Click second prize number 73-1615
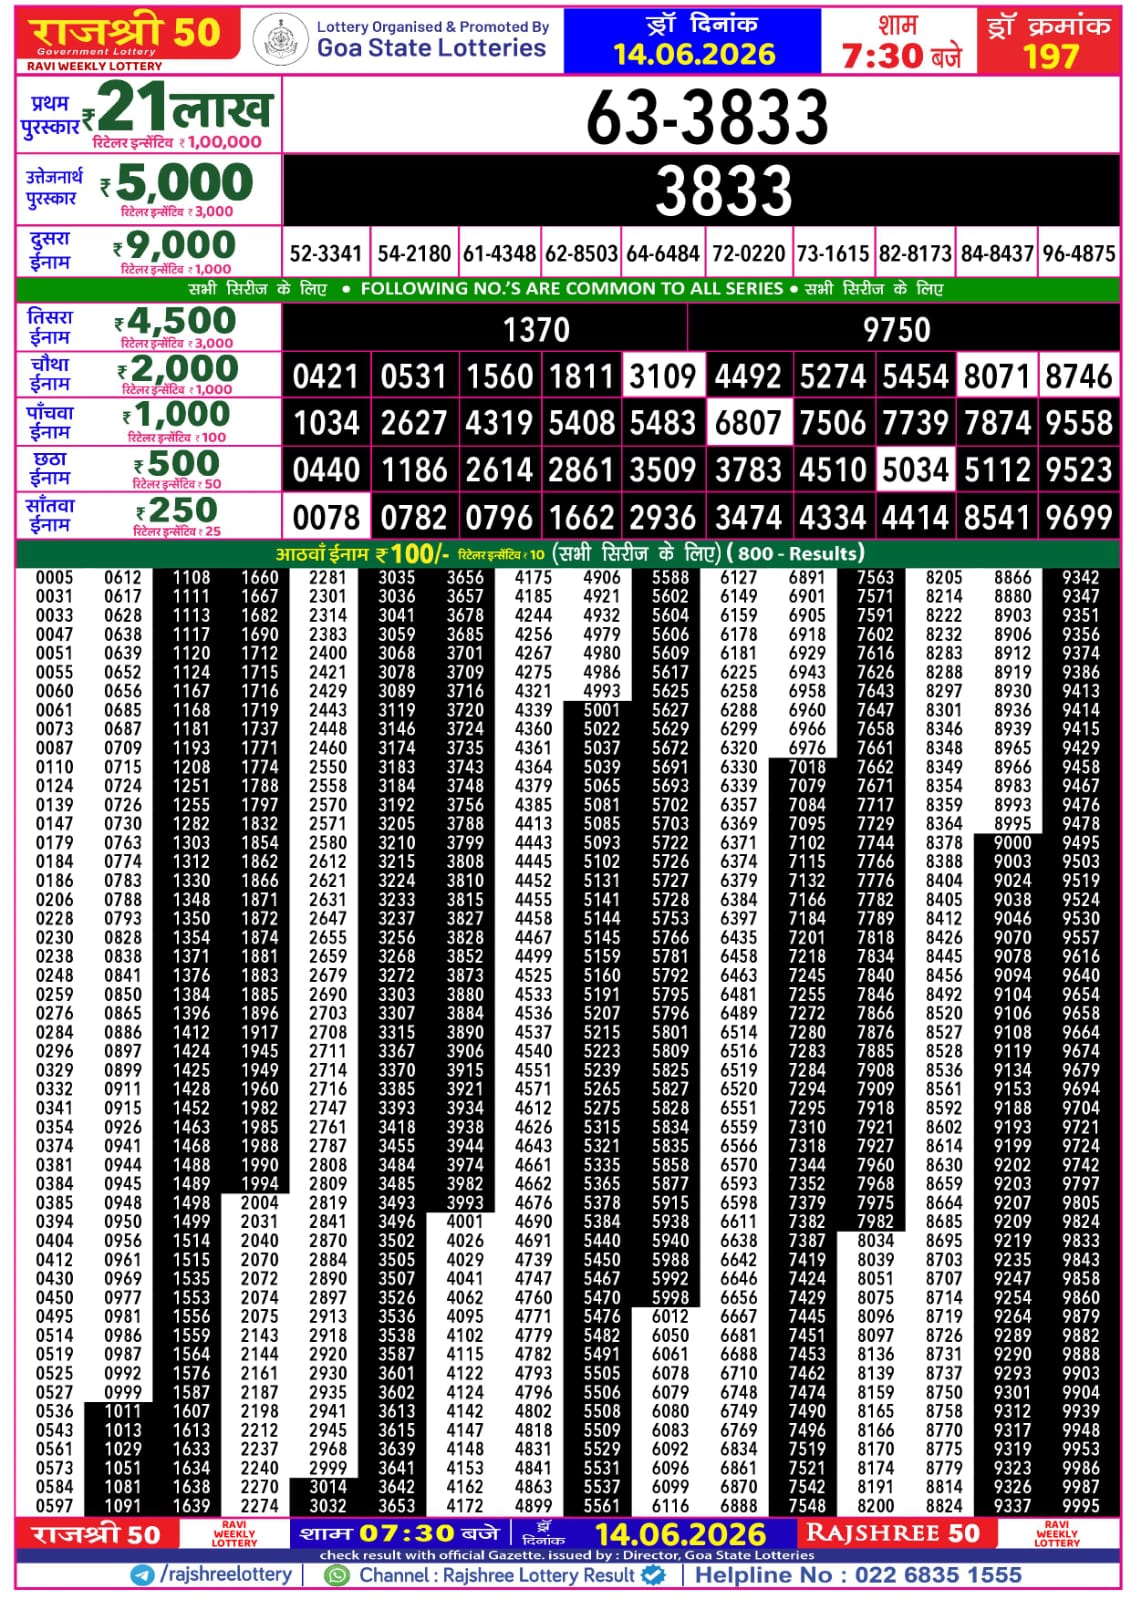This screenshot has height=1599, width=1131. 833,253
